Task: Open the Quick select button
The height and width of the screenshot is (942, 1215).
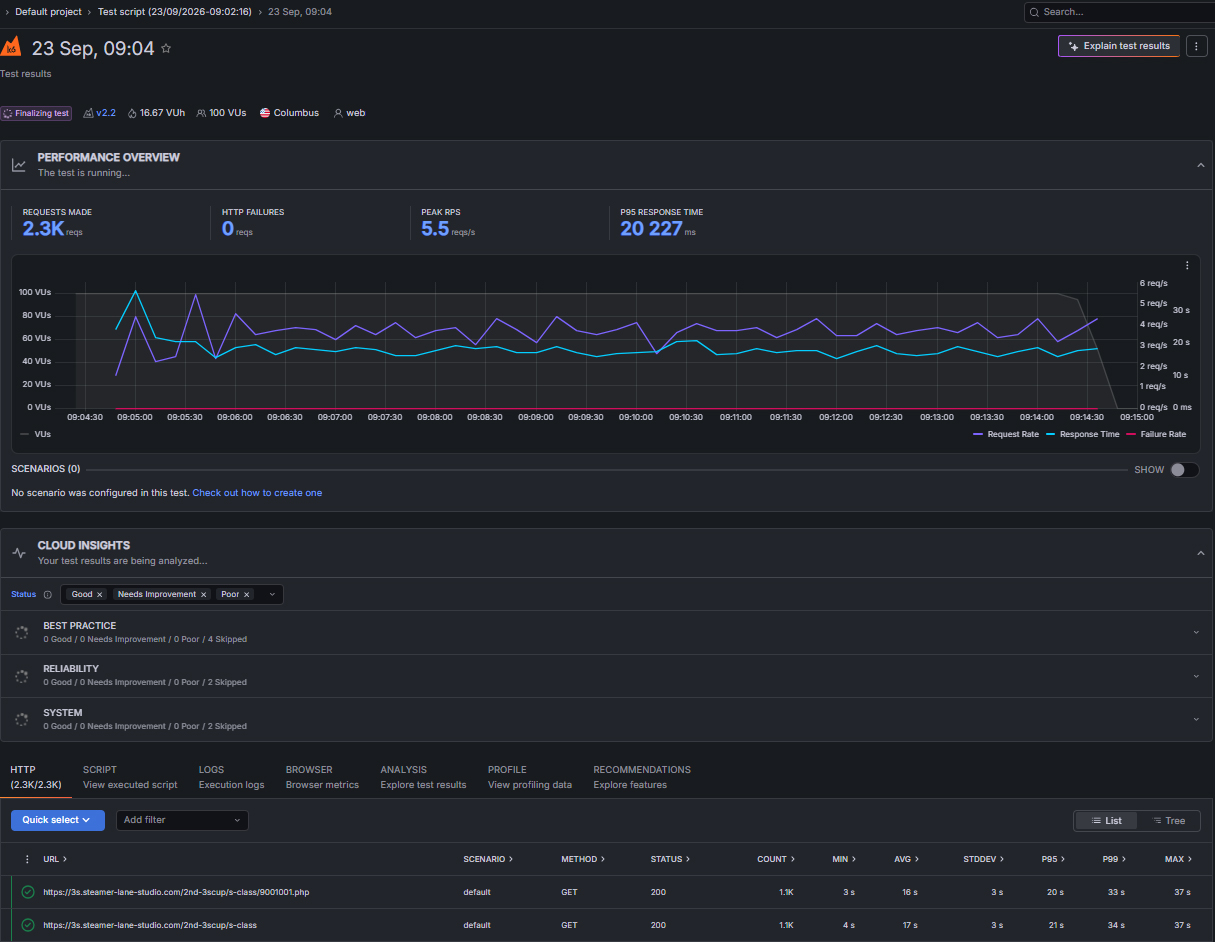Action: click(x=58, y=820)
